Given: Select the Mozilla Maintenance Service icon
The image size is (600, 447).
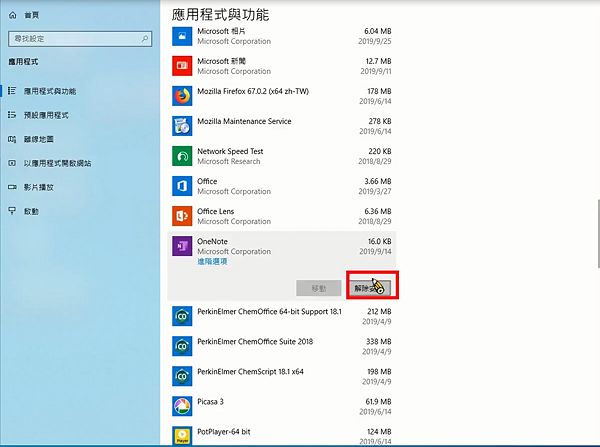Looking at the screenshot, I should click(182, 126).
